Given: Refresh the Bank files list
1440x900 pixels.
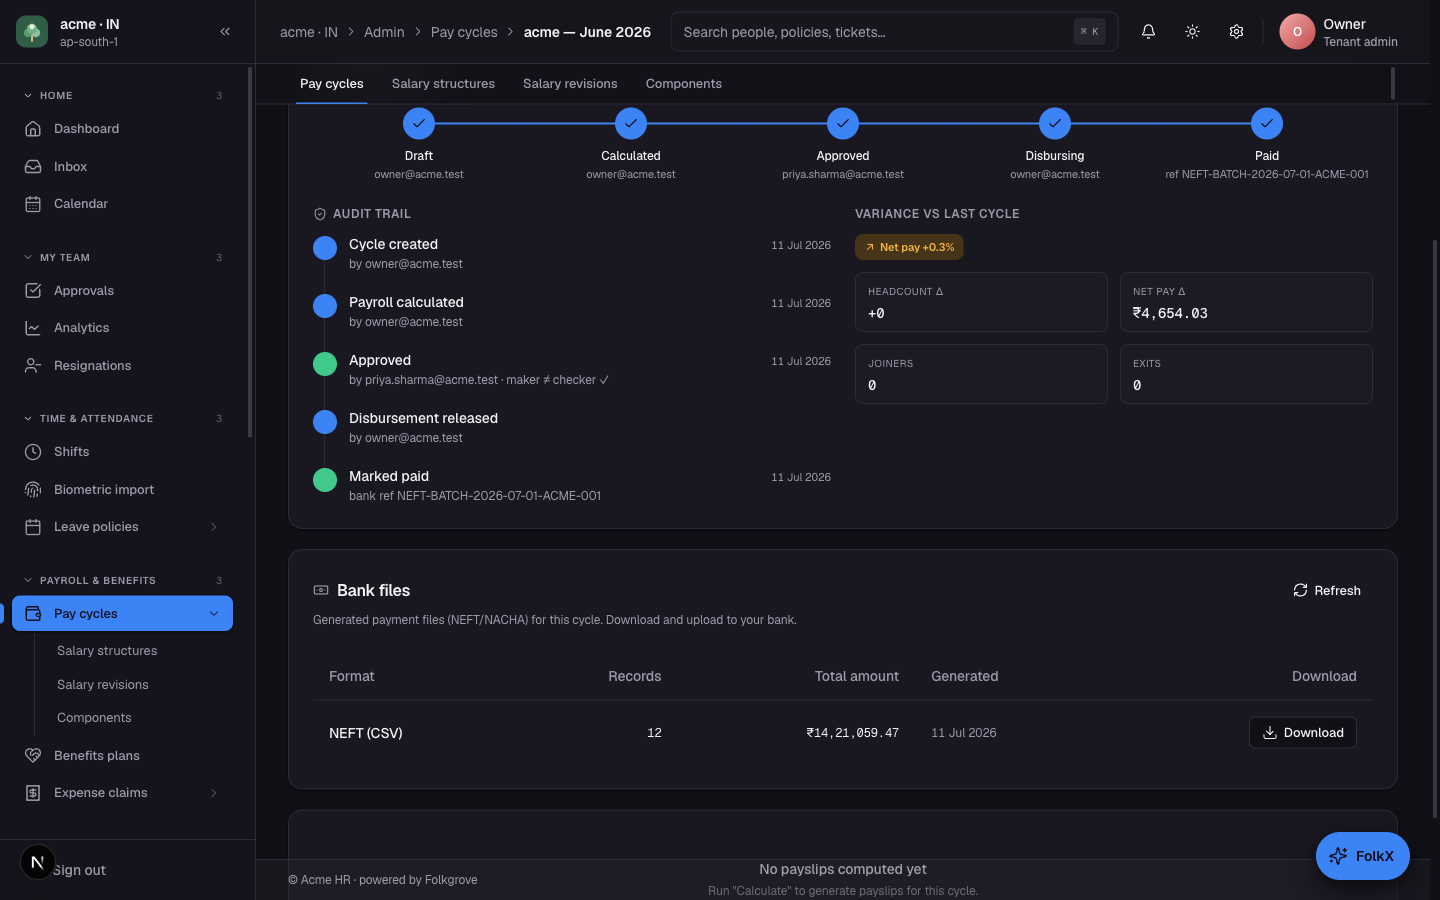Looking at the screenshot, I should (1326, 591).
